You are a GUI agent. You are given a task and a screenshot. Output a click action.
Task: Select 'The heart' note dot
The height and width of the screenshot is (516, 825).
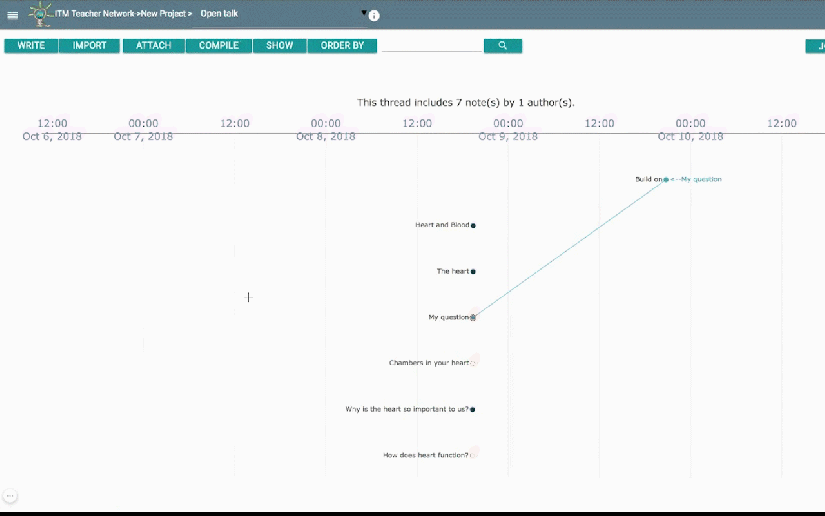[x=473, y=272]
